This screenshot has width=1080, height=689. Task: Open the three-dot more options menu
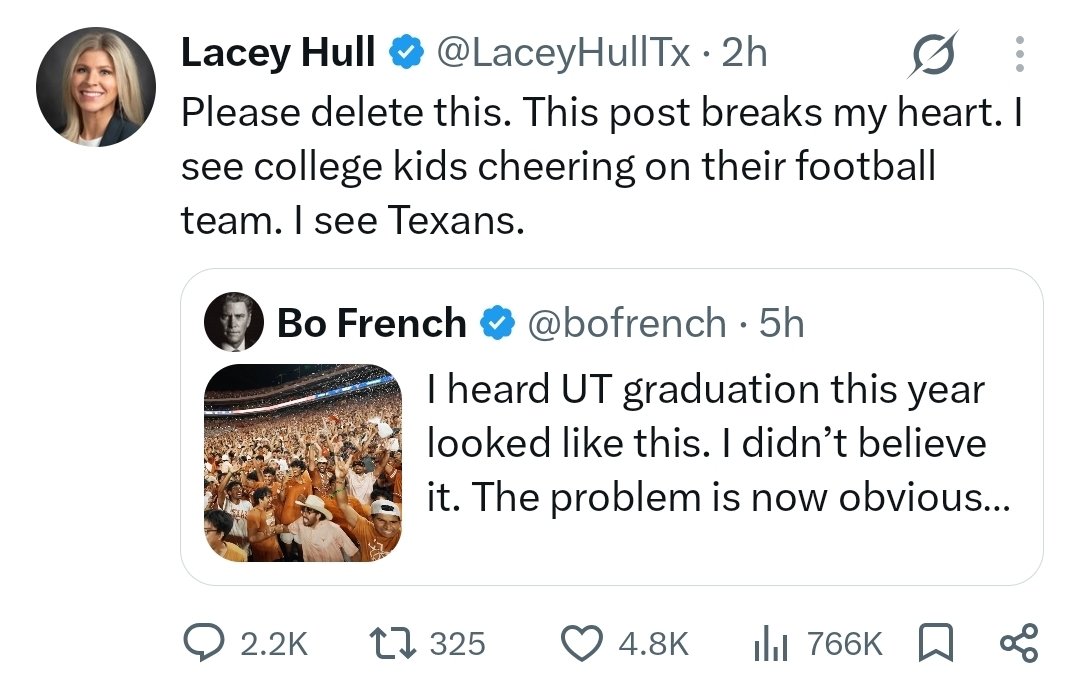click(x=1020, y=54)
